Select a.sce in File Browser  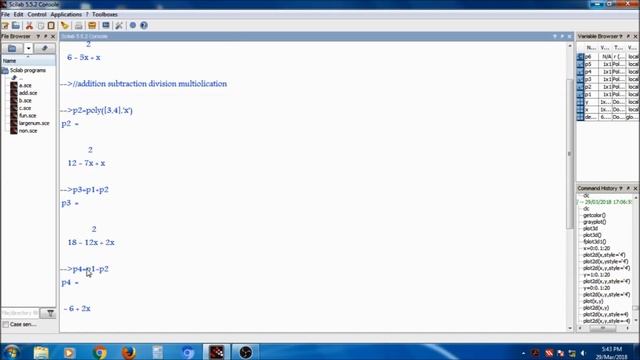click(x=25, y=85)
